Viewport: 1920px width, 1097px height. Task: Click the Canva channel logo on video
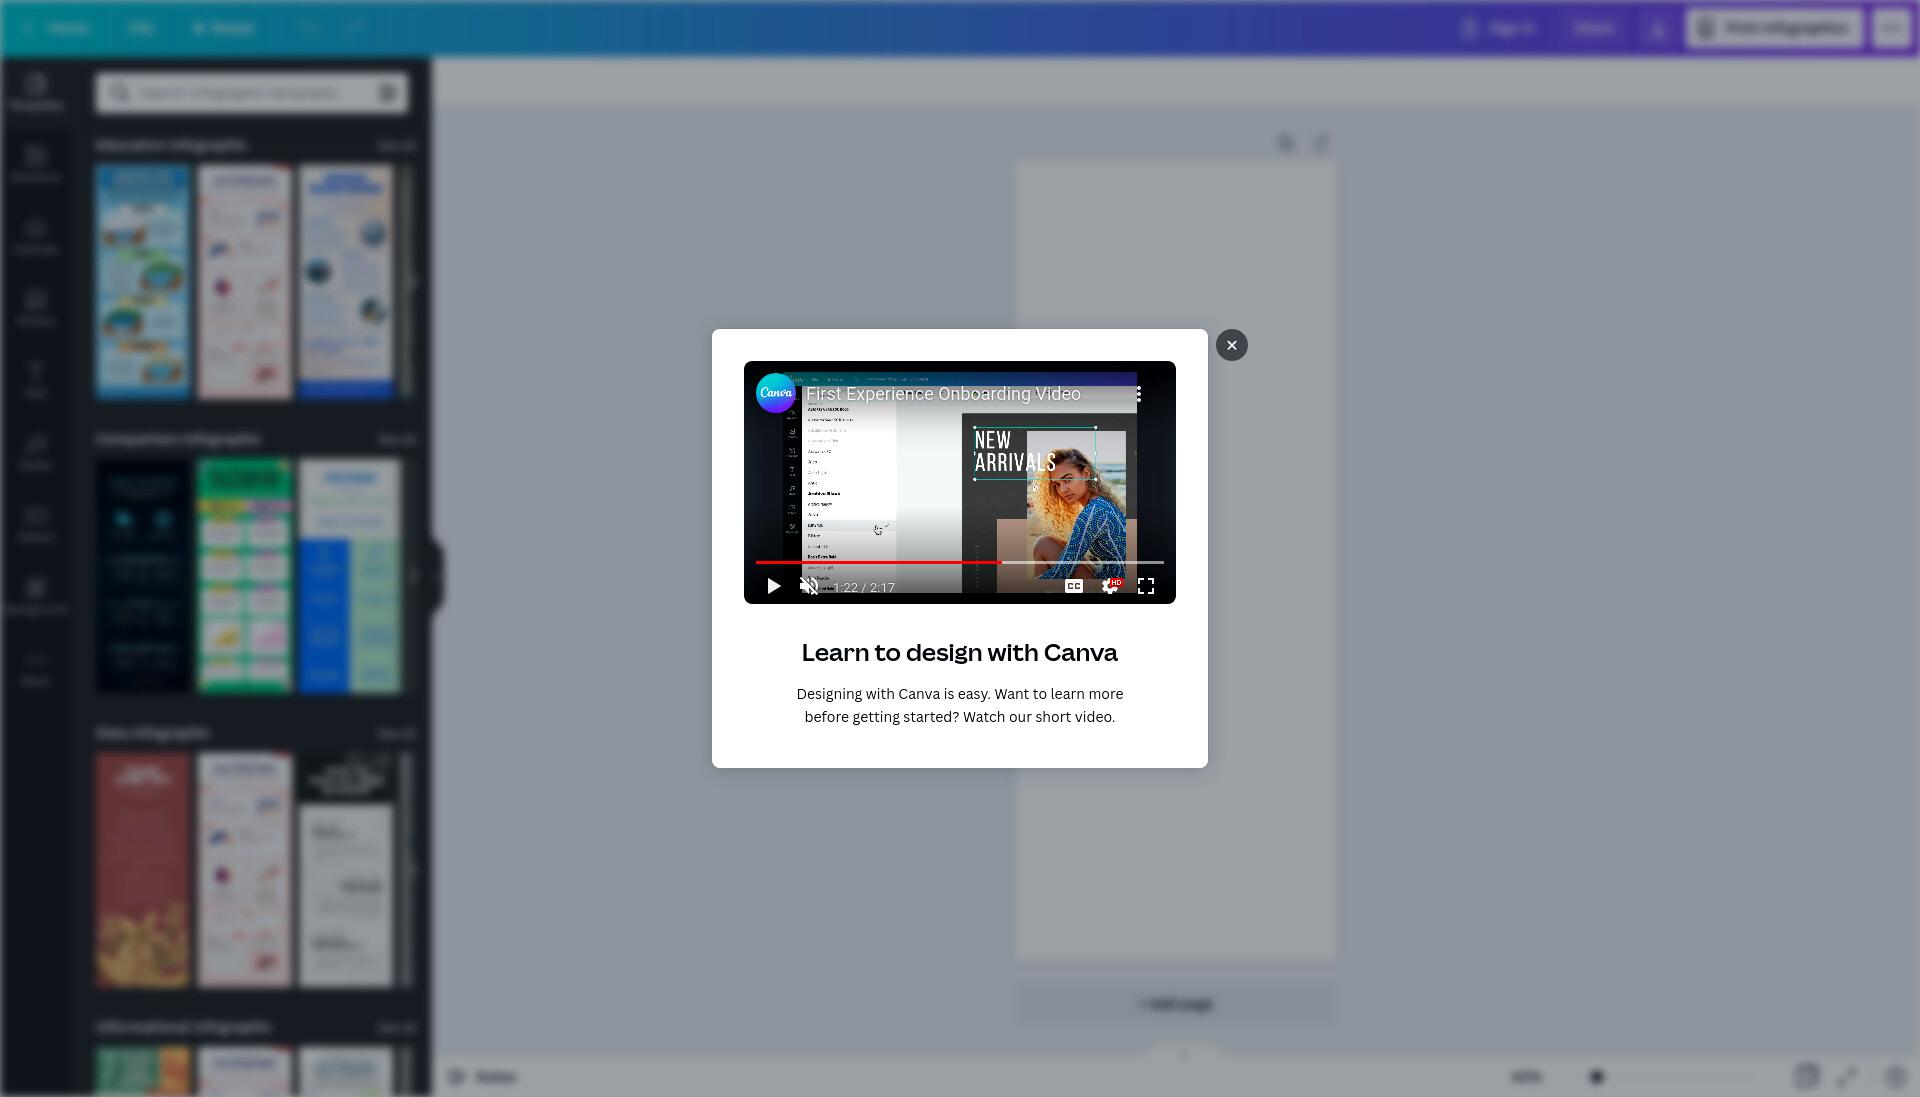point(776,393)
